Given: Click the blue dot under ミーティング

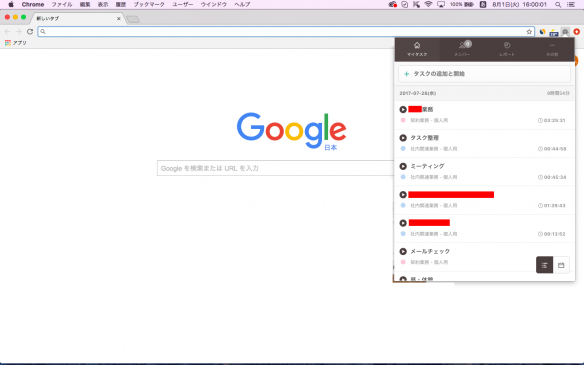Looking at the screenshot, I should pos(403,177).
